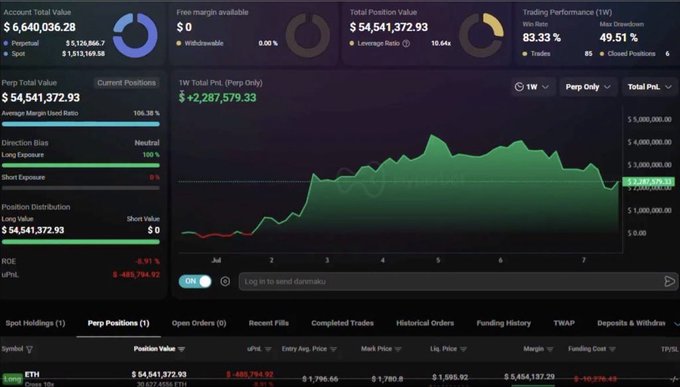Screen dimensions: 680x387
Task: Sort by Liq. Price column icon
Action: pos(463,349)
